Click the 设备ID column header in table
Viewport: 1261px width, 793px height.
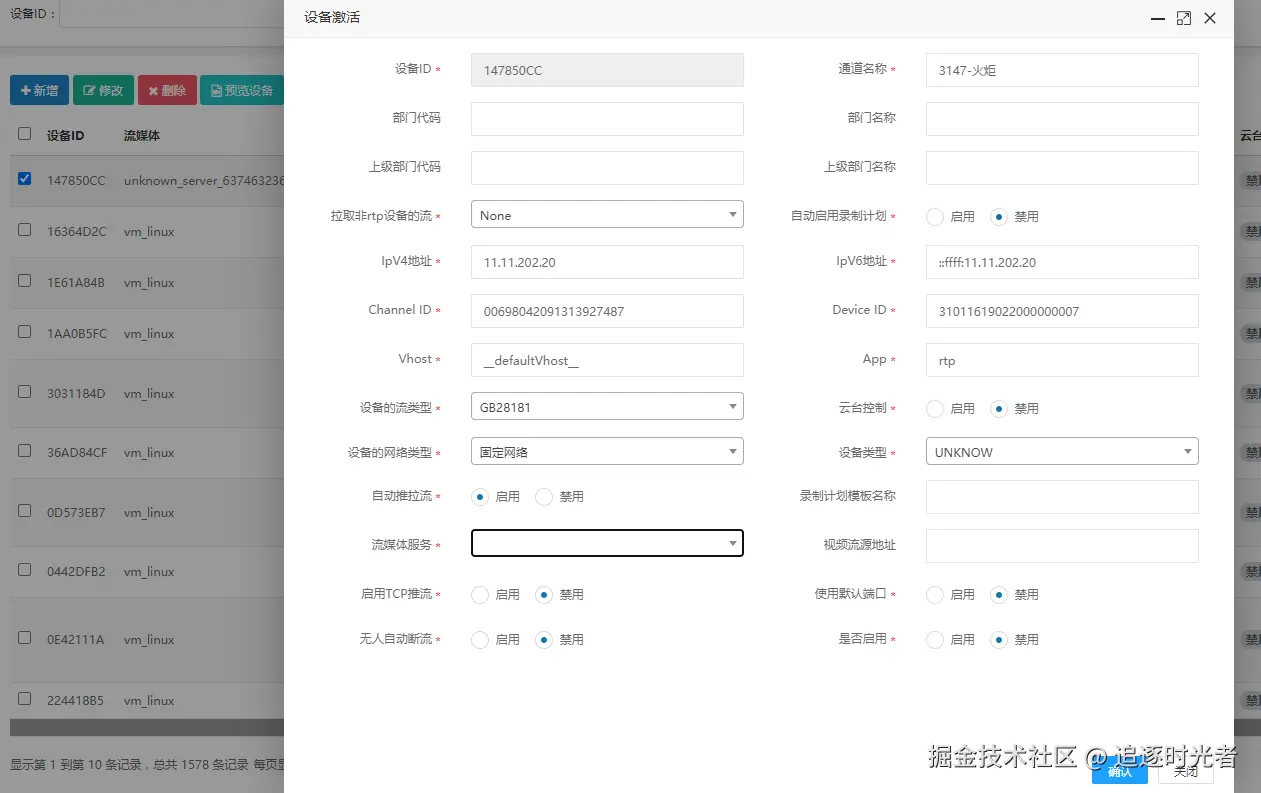coord(65,135)
